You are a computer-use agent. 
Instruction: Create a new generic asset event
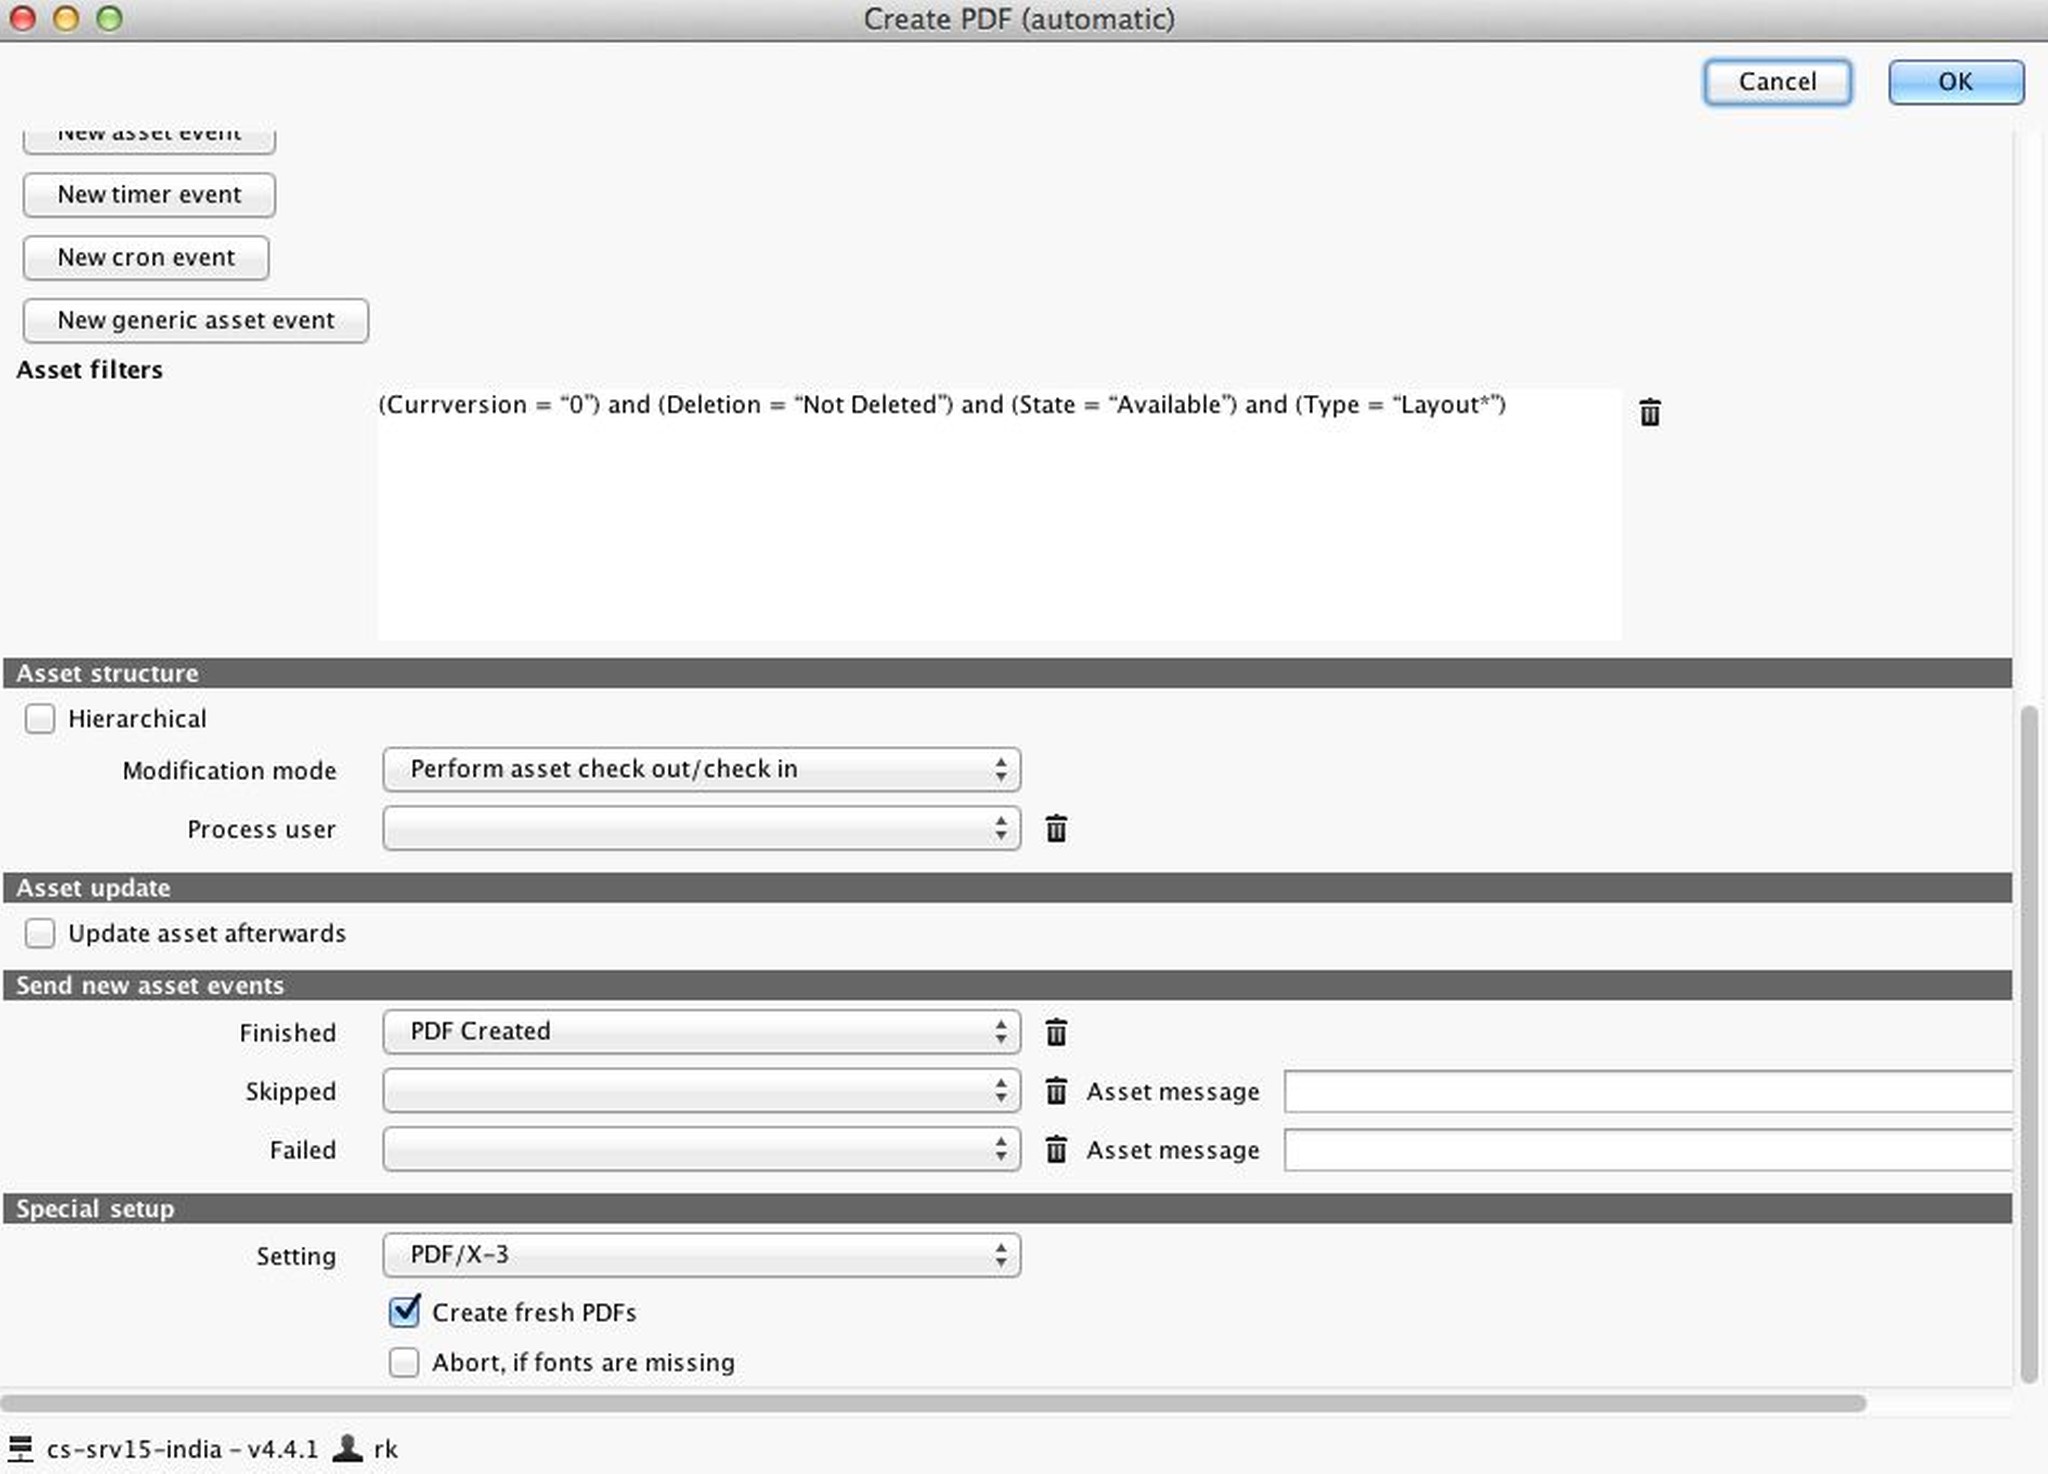point(195,320)
